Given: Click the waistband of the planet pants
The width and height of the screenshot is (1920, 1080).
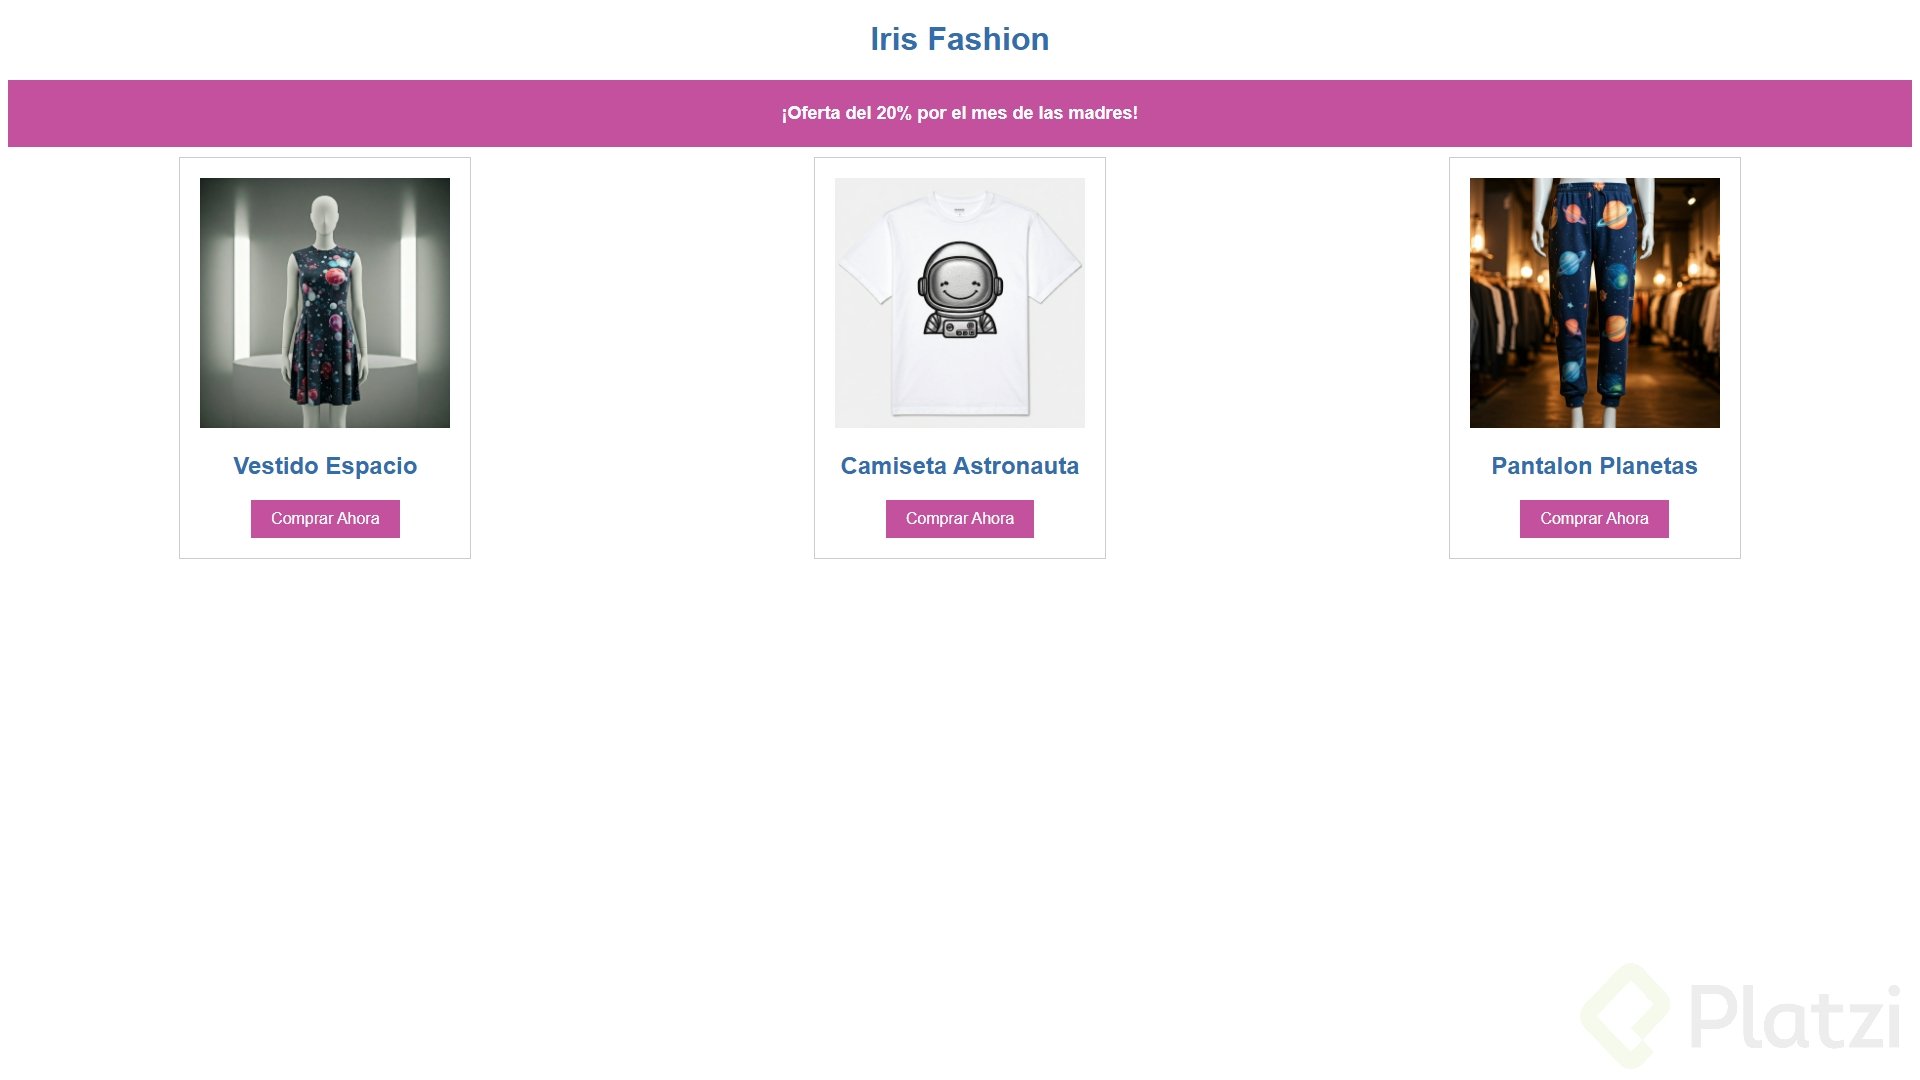Looking at the screenshot, I should pyautogui.click(x=1594, y=190).
